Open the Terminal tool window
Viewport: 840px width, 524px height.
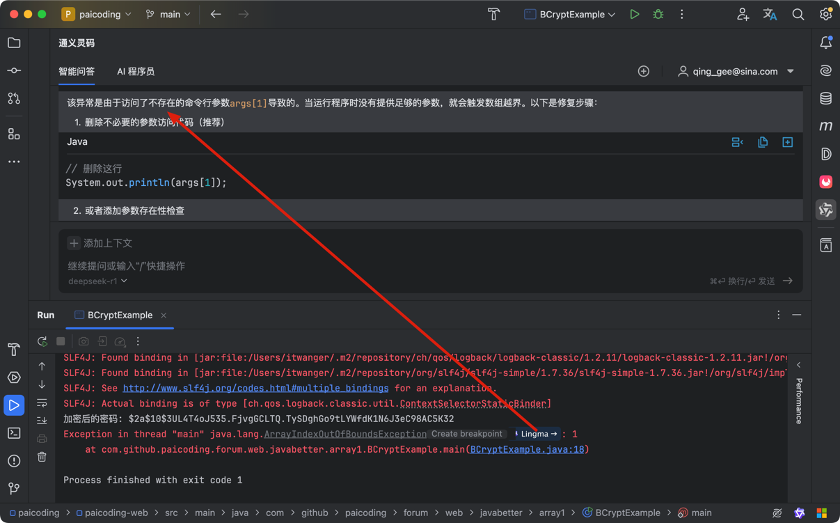(x=14, y=433)
